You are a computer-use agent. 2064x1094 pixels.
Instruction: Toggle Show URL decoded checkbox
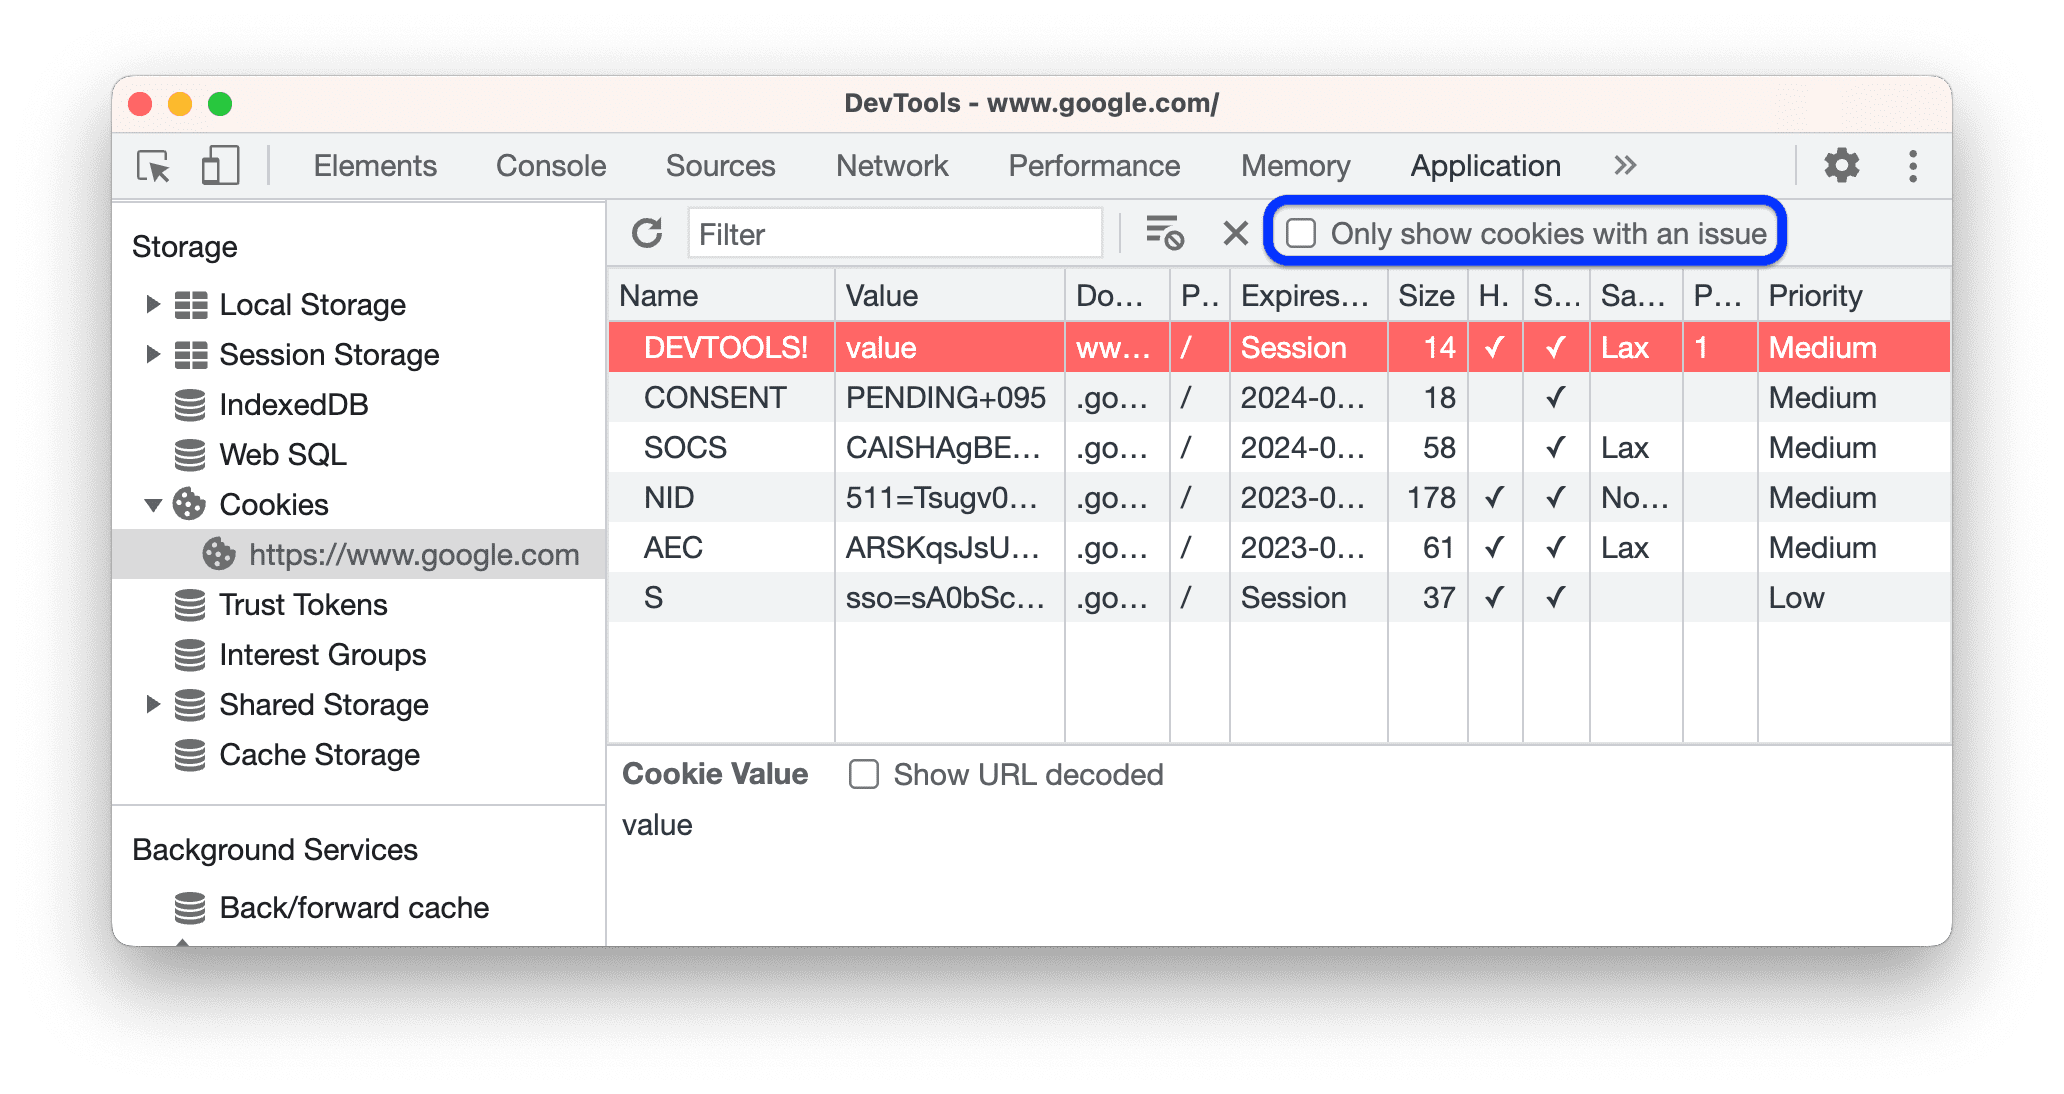point(863,774)
